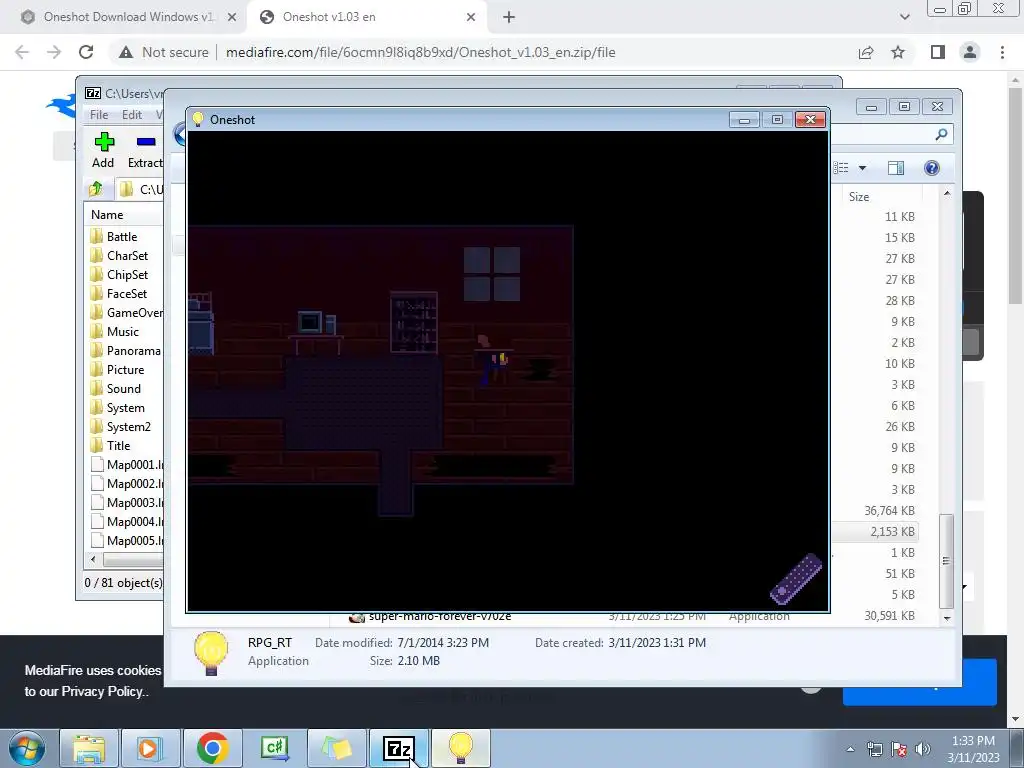Open the Edit menu in 7-Zip
The image size is (1024, 768).
click(x=131, y=115)
